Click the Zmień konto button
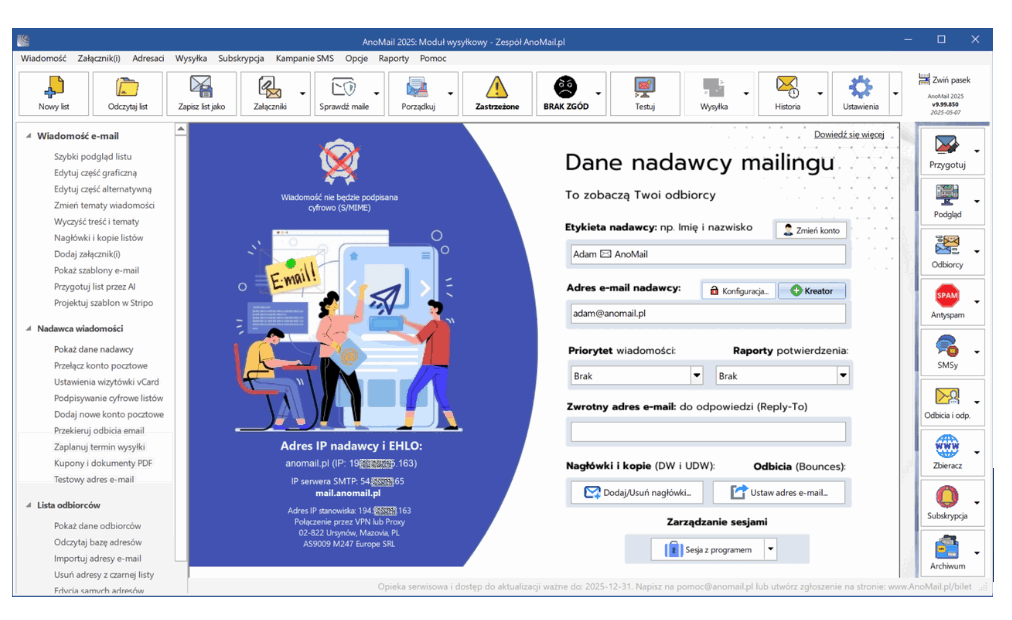Image resolution: width=1012 pixels, height=620 pixels. click(x=811, y=230)
